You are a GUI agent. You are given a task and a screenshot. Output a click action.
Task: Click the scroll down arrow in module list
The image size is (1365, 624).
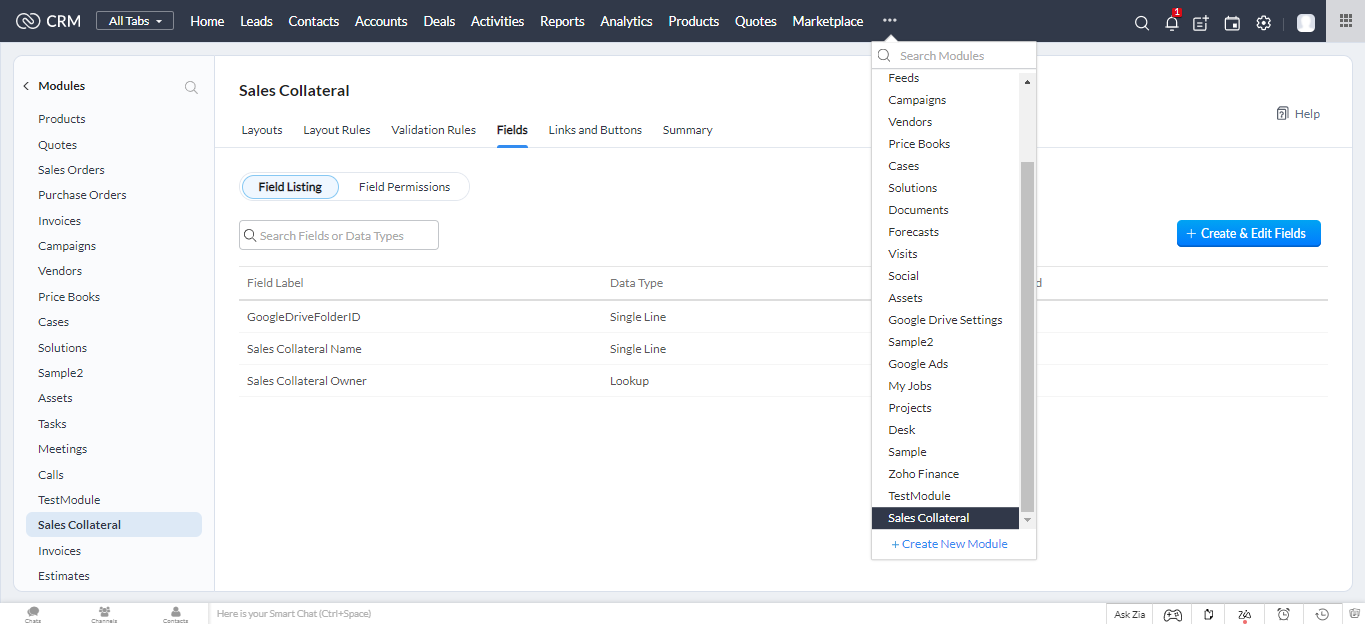click(x=1027, y=520)
